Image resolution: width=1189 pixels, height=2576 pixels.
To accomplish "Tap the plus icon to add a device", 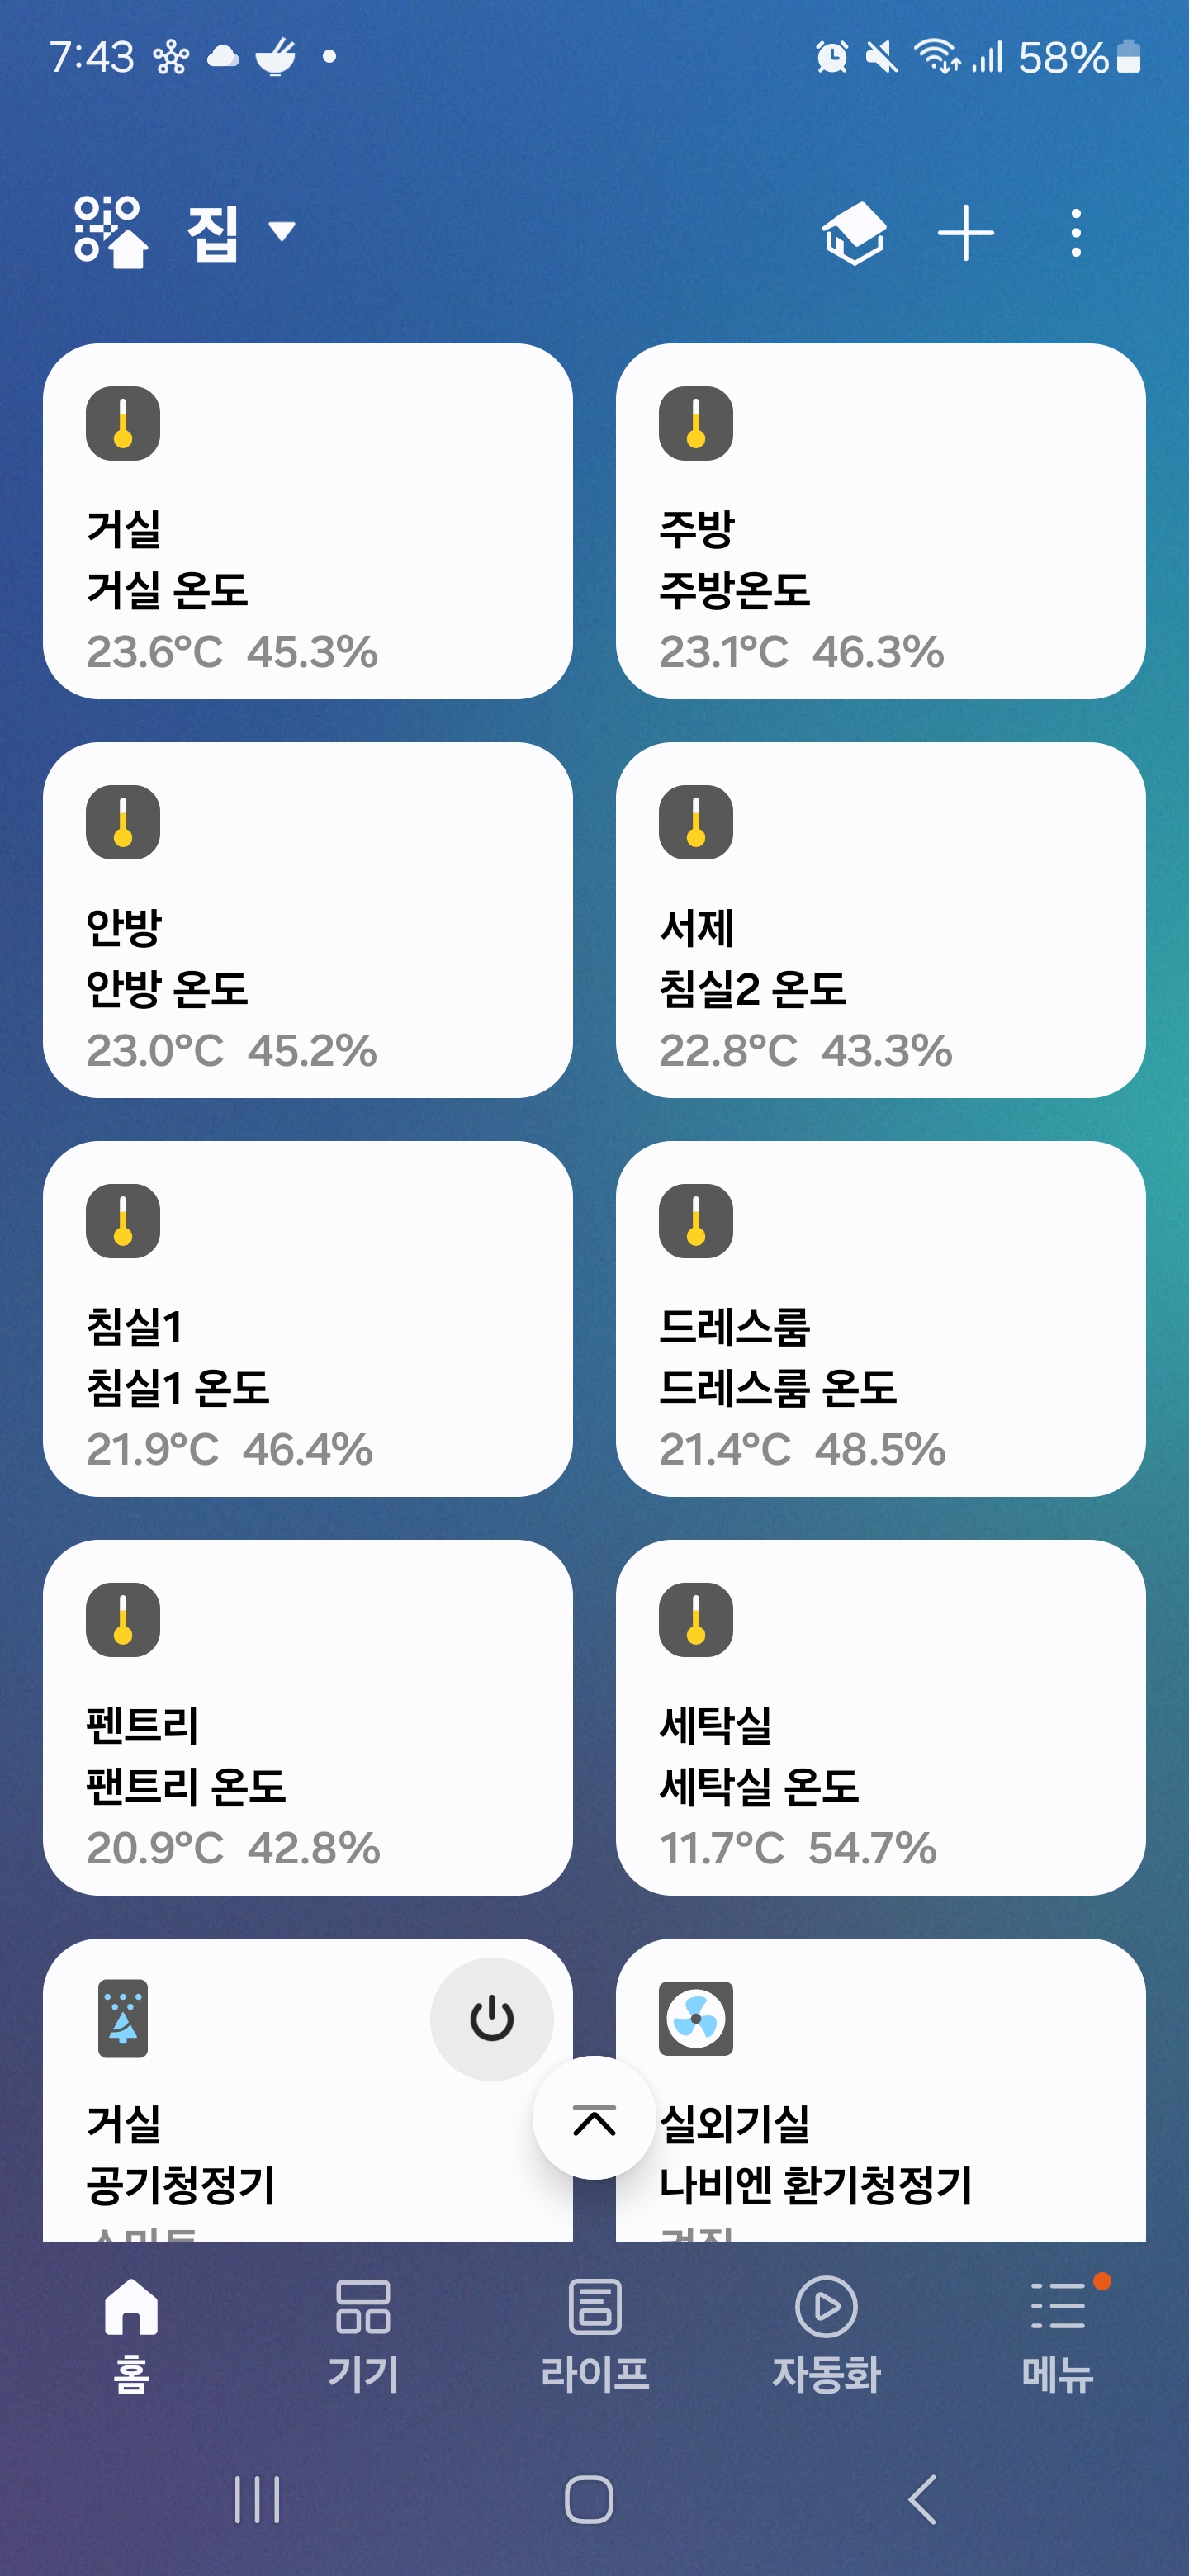I will [x=965, y=233].
